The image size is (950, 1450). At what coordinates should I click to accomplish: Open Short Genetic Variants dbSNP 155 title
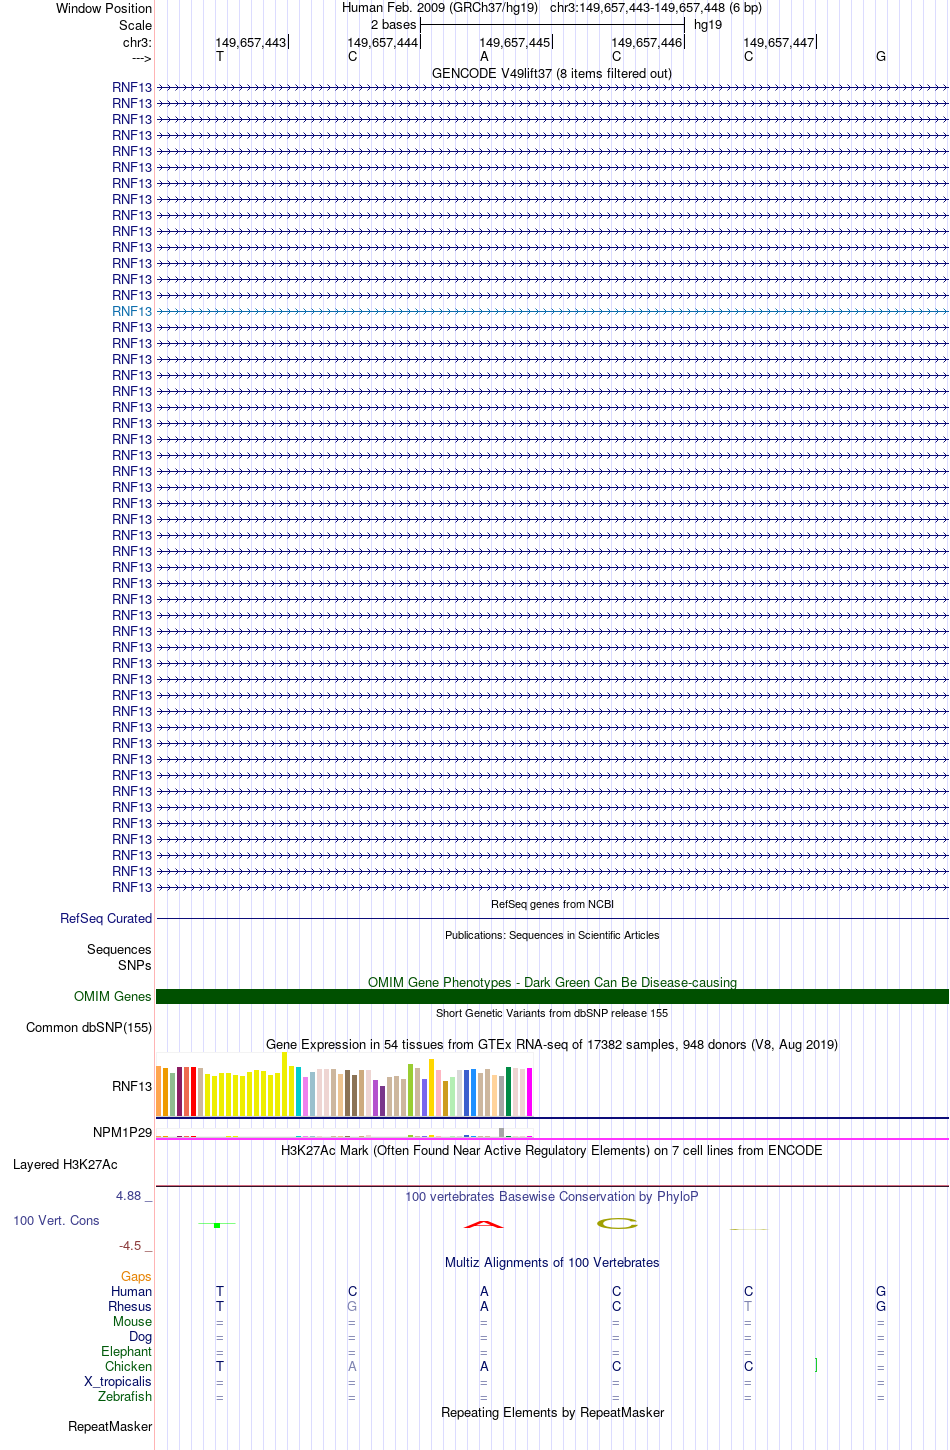[x=552, y=1013]
